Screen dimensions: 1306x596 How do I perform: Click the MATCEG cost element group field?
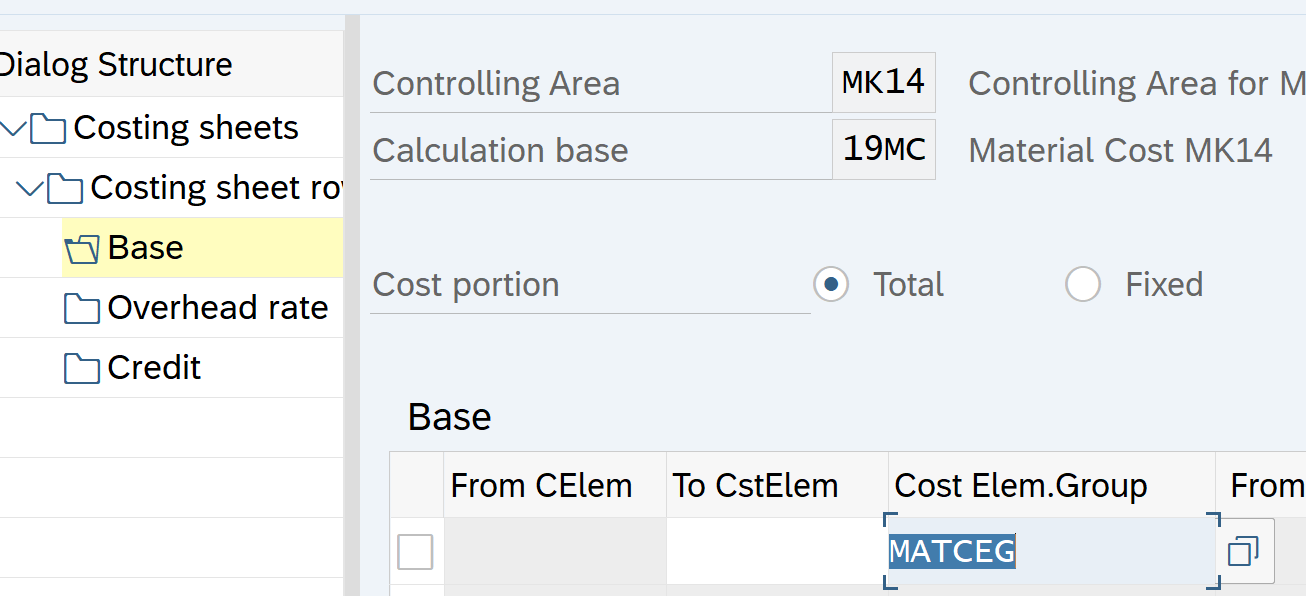(x=1050, y=551)
